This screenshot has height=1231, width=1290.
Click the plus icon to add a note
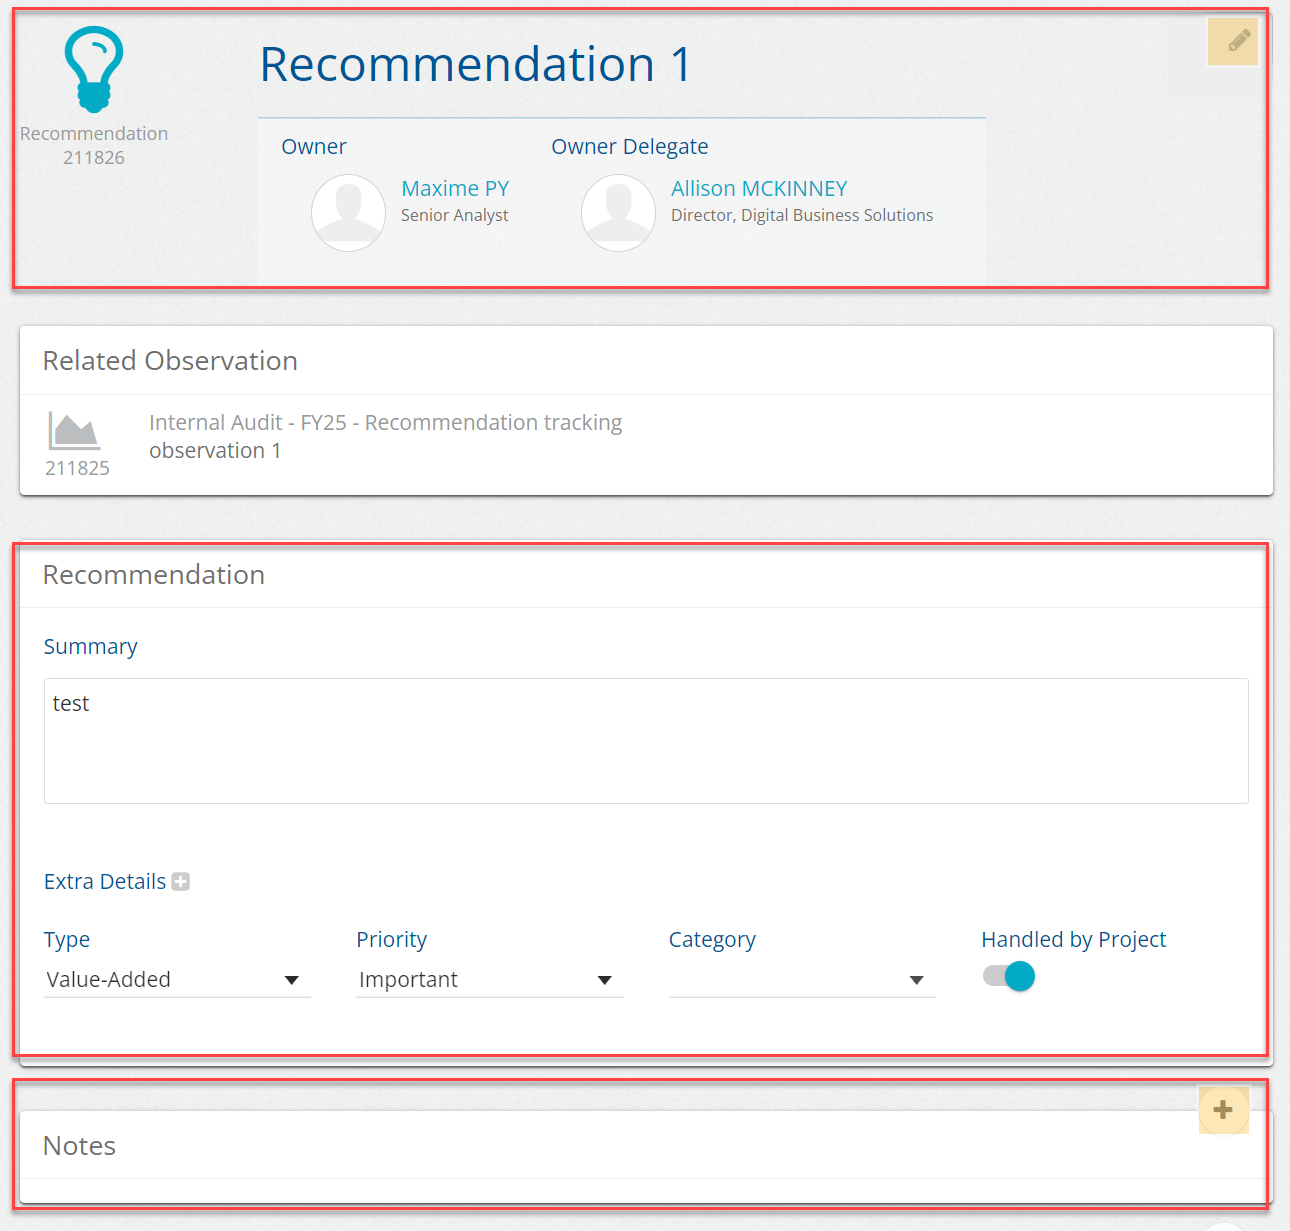(x=1222, y=1110)
